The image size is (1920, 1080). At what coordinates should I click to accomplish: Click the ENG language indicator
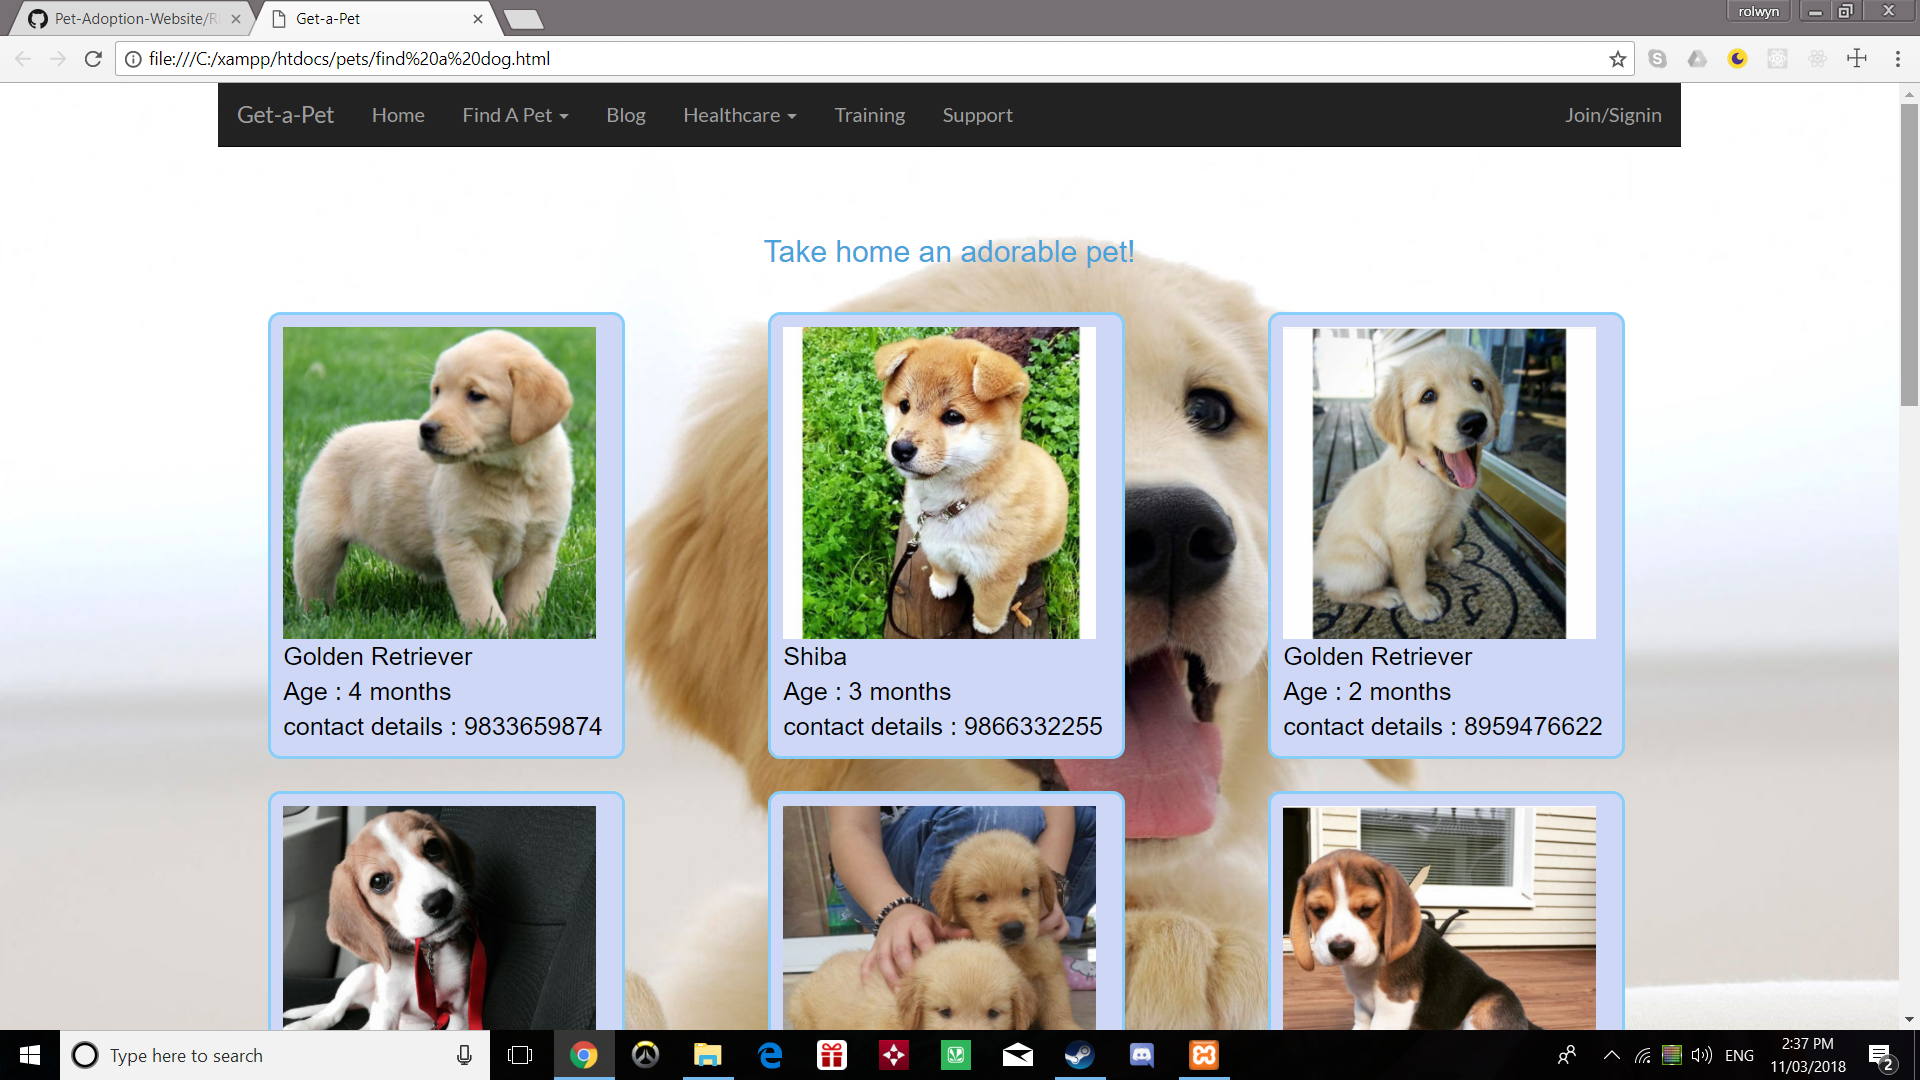coord(1739,1055)
